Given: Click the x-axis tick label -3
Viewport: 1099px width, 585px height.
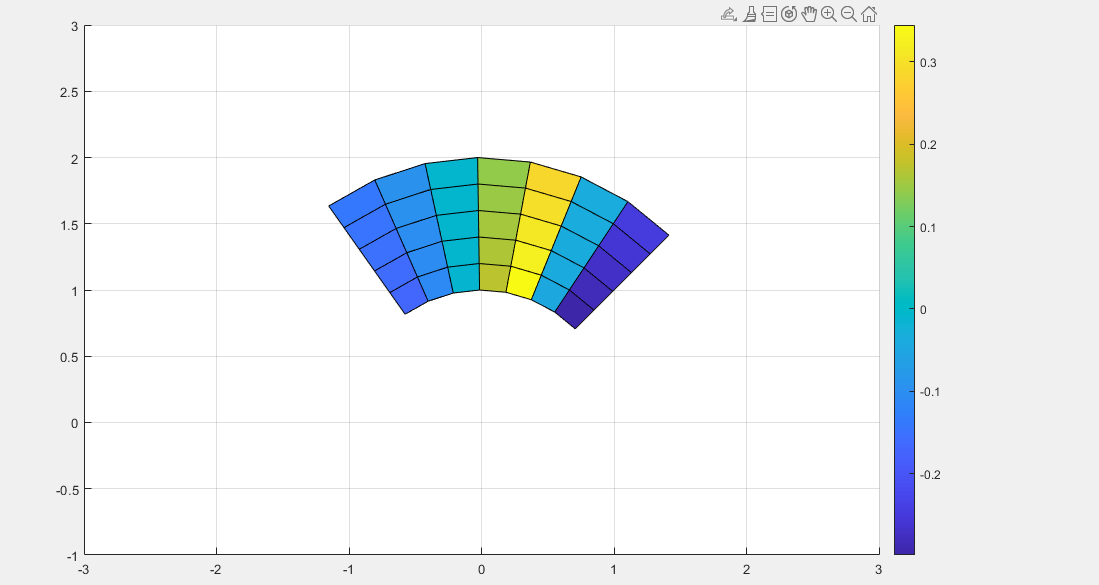Looking at the screenshot, I should click(x=84, y=570).
